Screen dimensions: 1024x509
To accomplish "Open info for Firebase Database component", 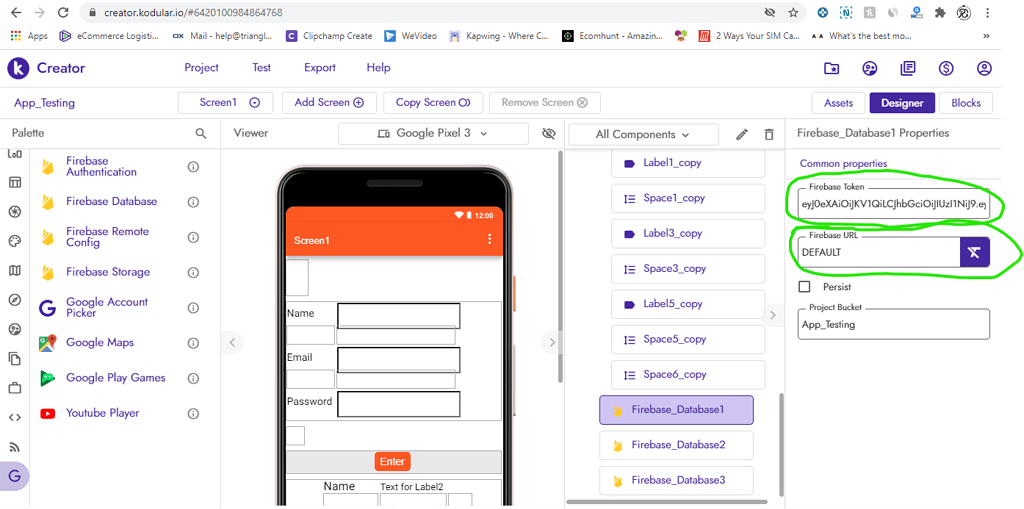I will pyautogui.click(x=193, y=202).
